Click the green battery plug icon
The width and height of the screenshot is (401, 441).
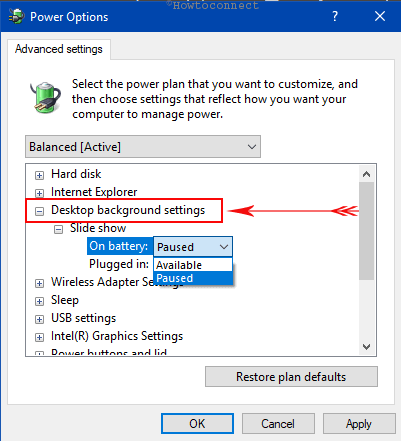[45, 98]
